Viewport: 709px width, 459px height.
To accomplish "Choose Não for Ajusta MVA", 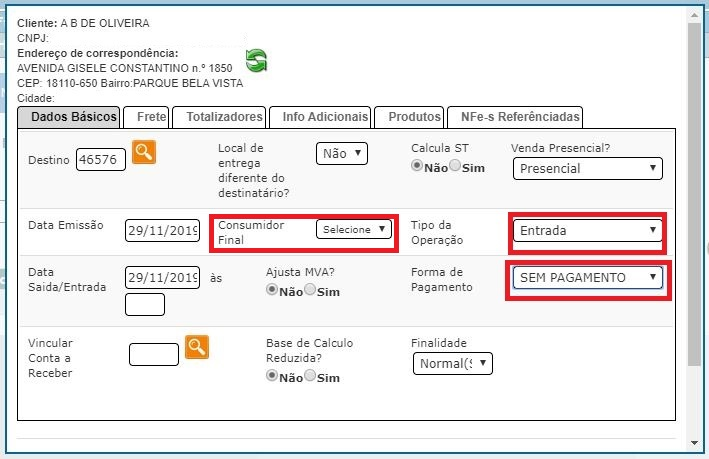I will [271, 290].
